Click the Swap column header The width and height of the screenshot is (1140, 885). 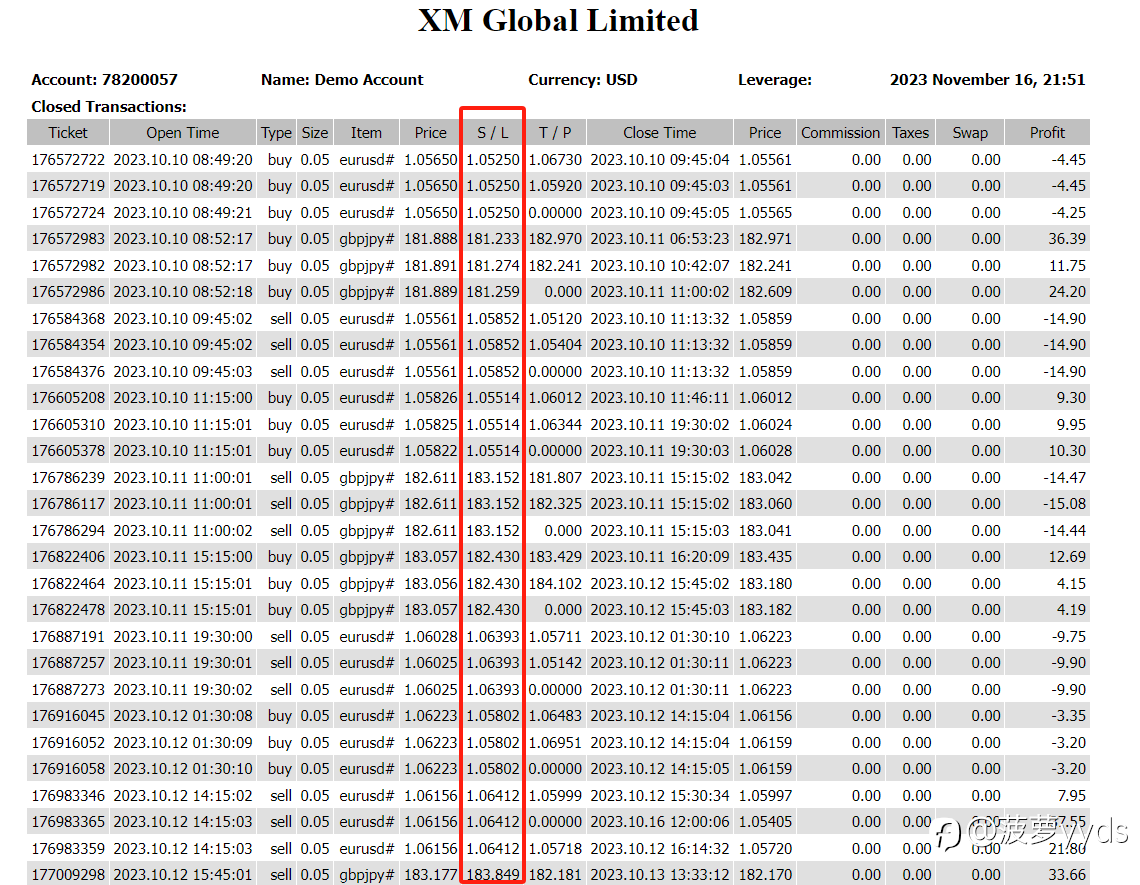(x=970, y=132)
